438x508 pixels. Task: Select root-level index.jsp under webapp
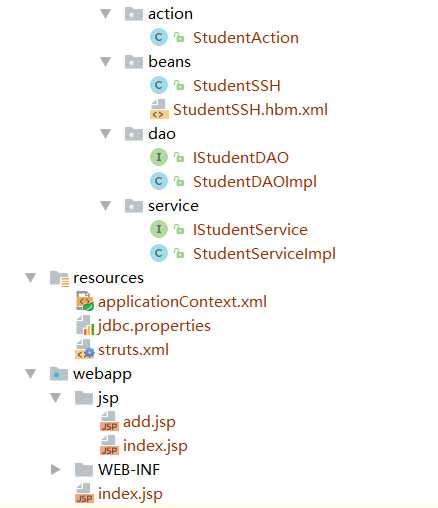click(x=130, y=494)
